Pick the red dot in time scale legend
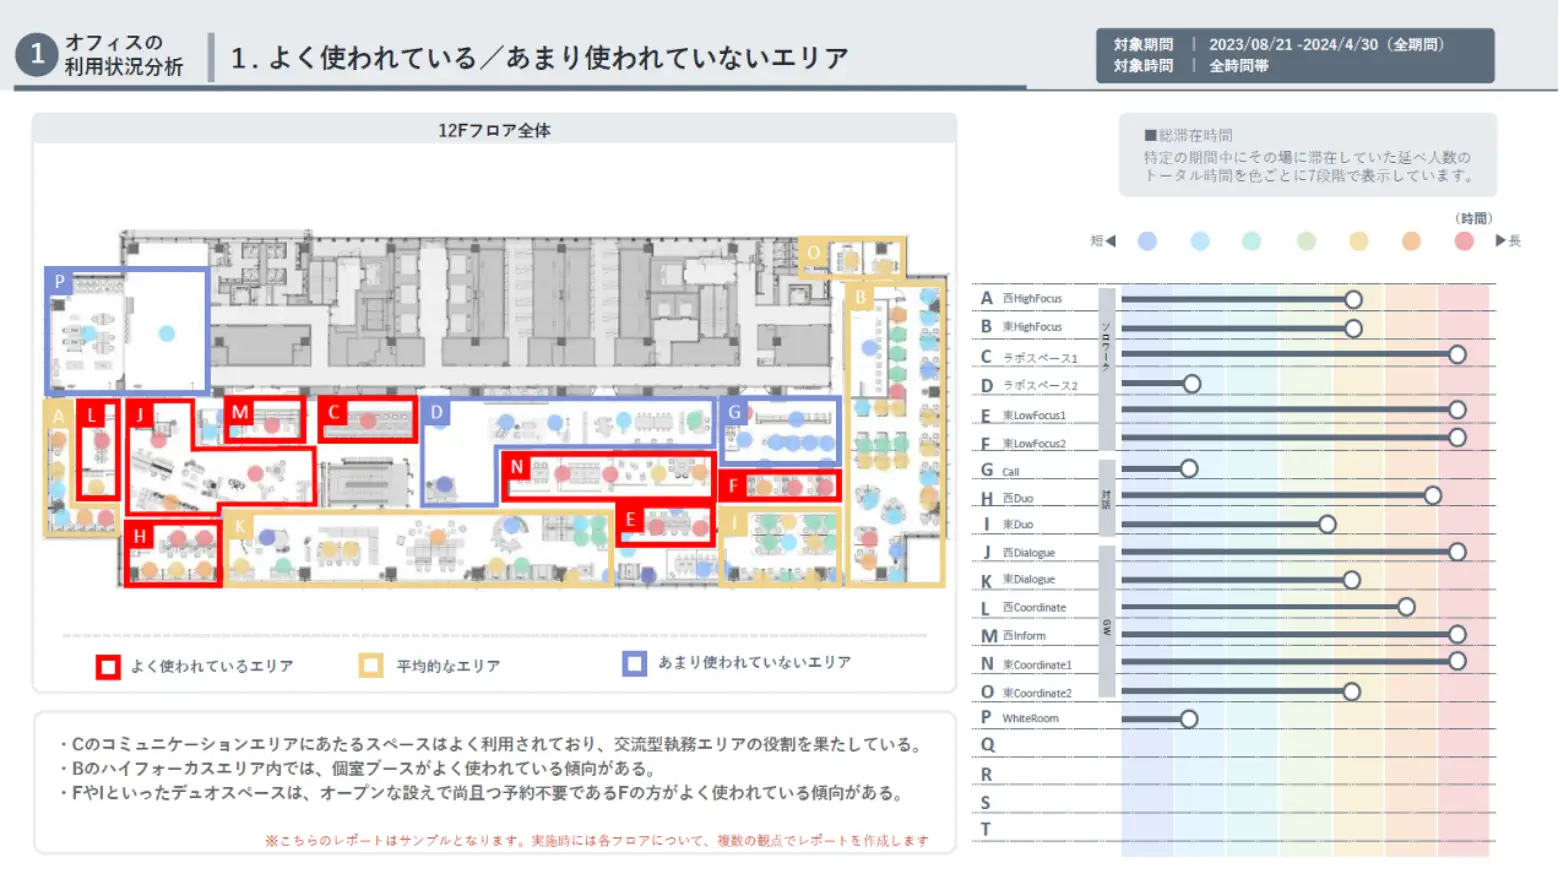The image size is (1560, 874). (x=1464, y=241)
